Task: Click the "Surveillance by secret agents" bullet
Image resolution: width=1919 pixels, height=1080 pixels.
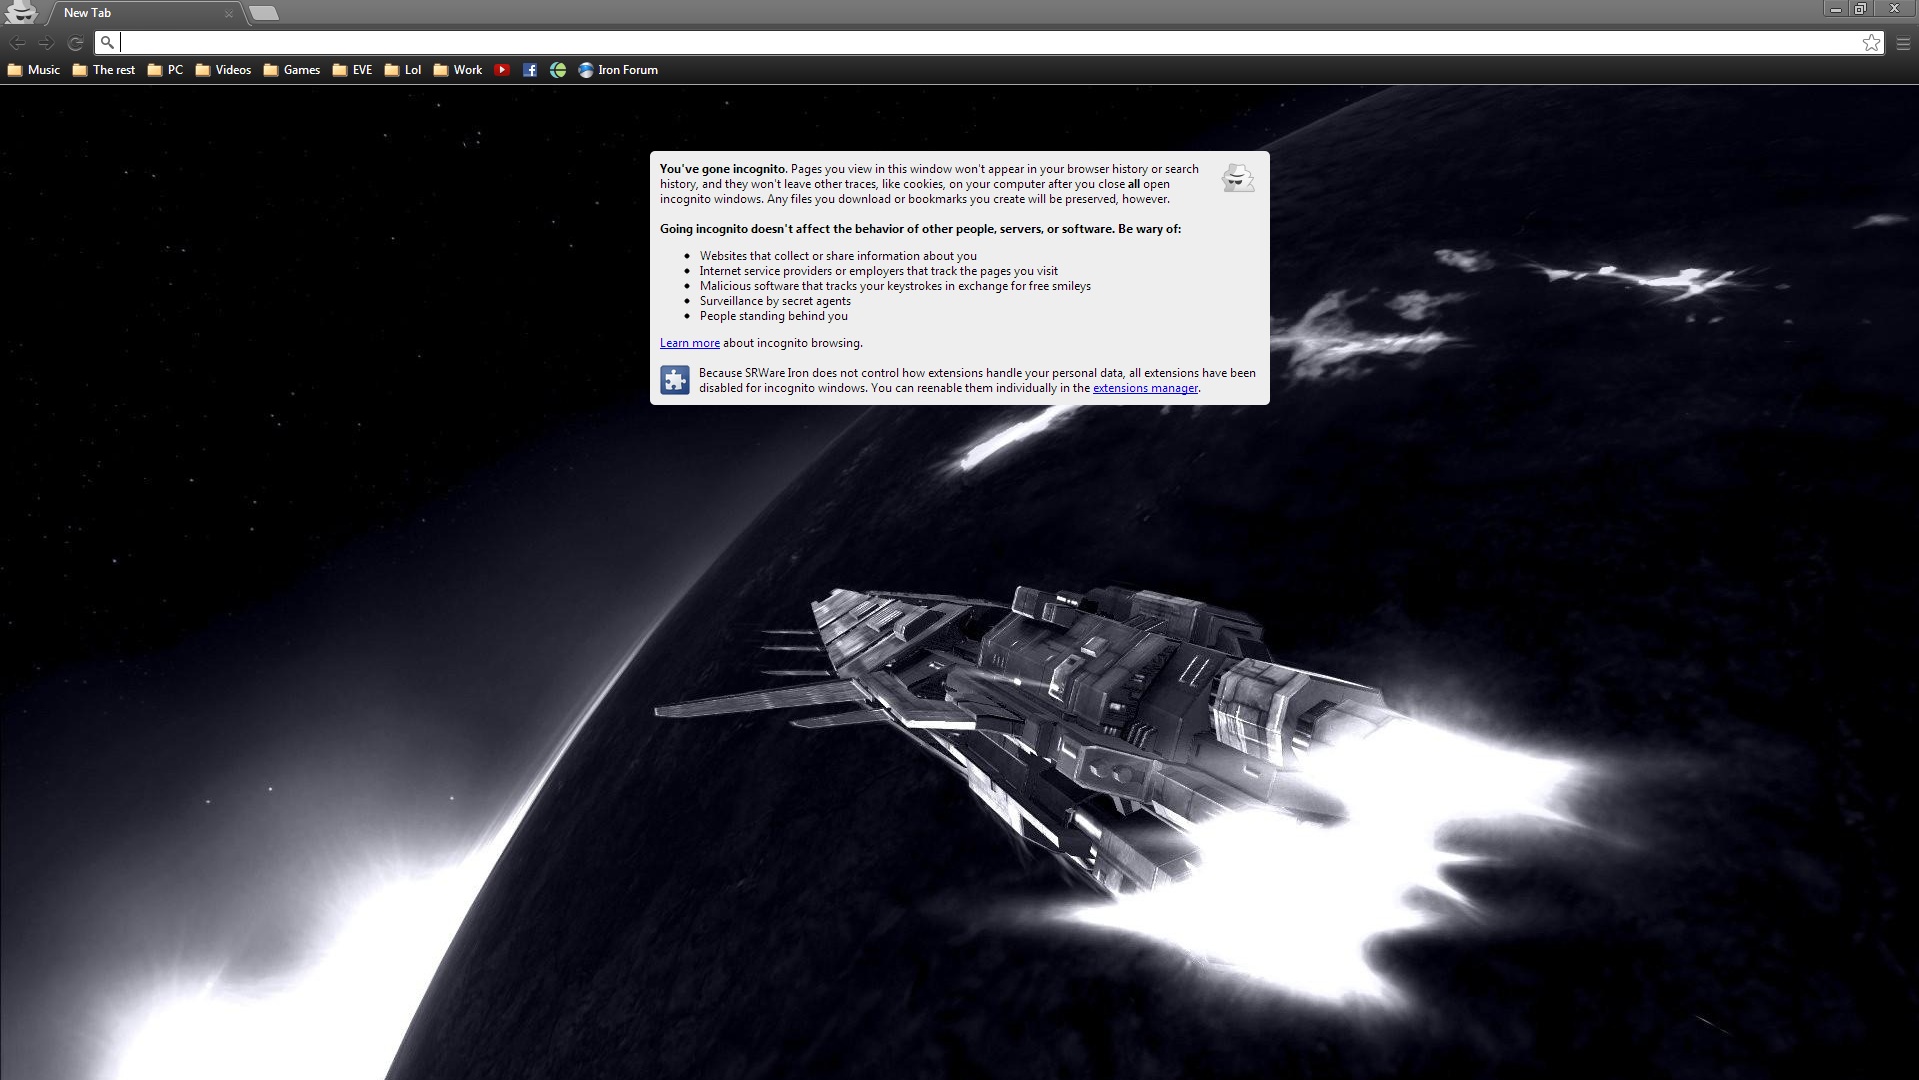Action: coord(775,301)
